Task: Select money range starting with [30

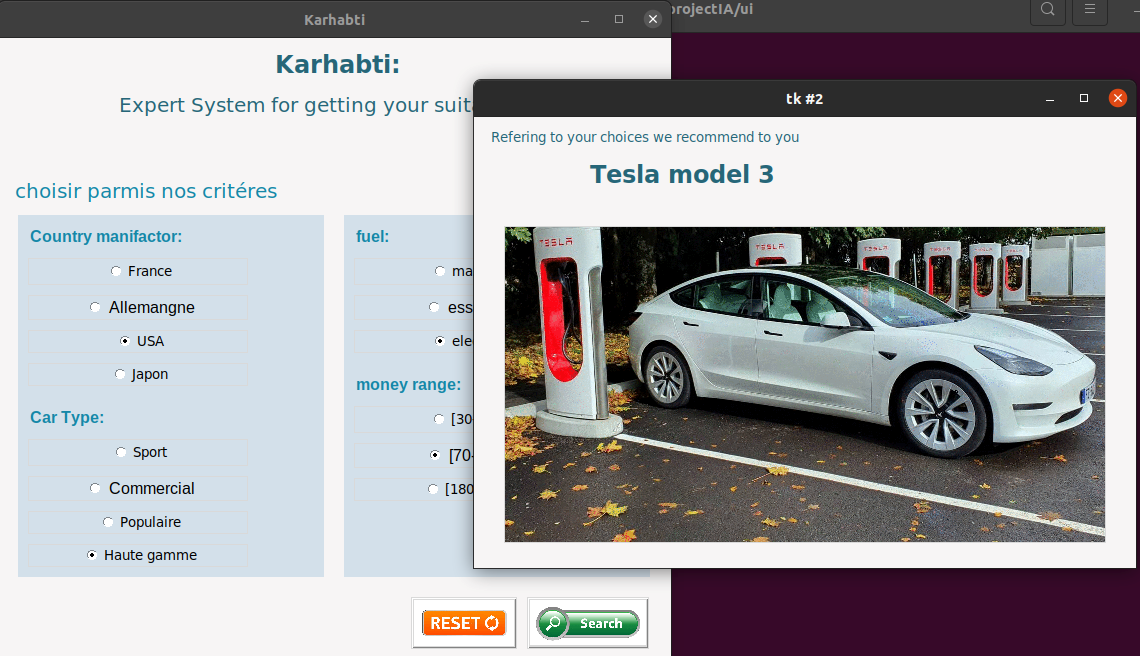Action: coord(414,419)
